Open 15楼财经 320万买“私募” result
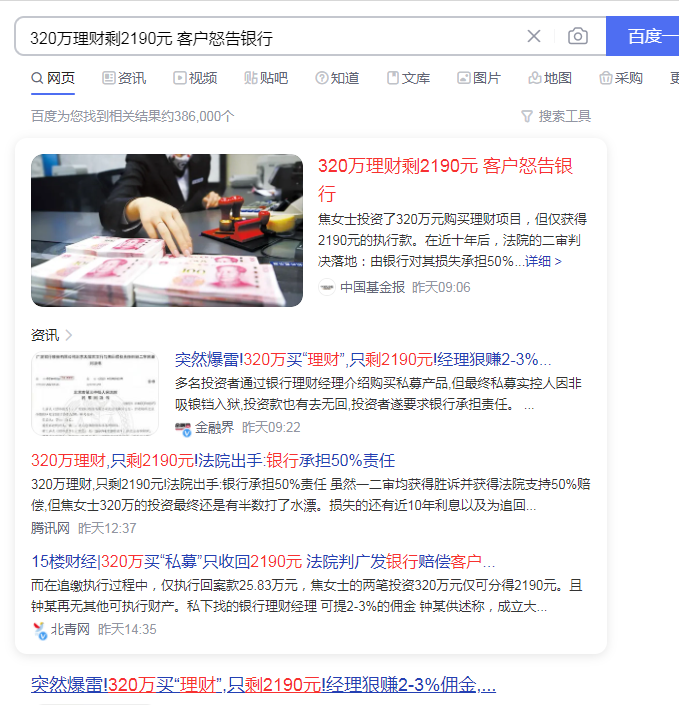This screenshot has height=705, width=679. [x=263, y=562]
